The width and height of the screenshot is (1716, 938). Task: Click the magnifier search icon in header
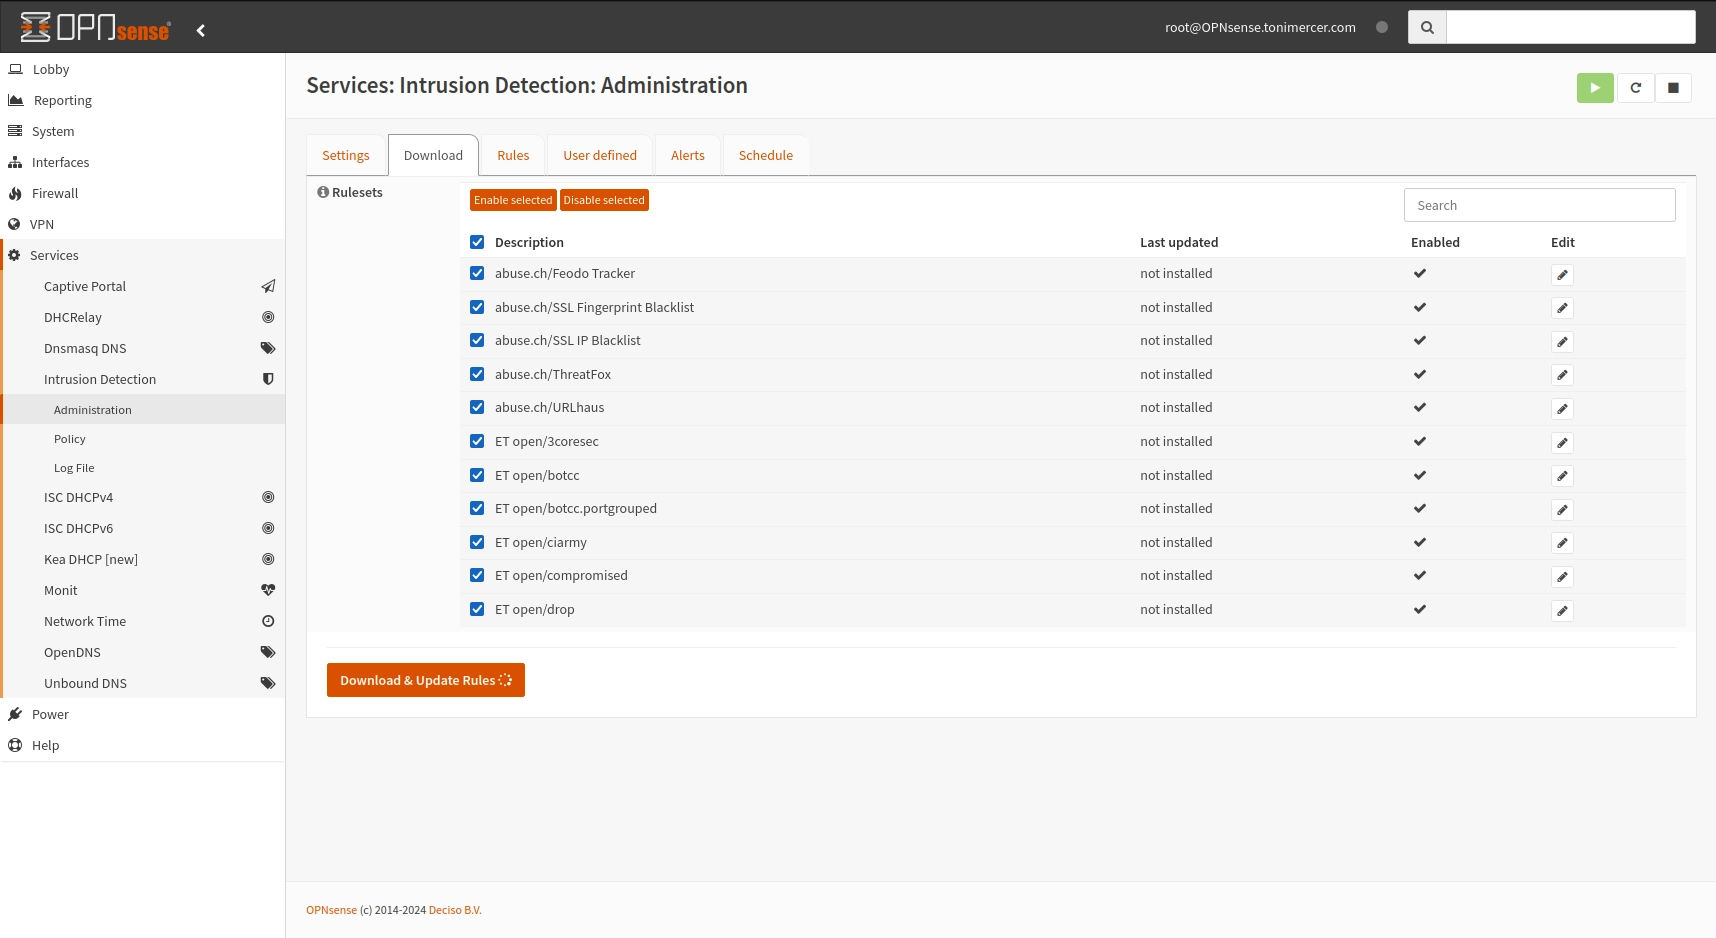(1427, 27)
